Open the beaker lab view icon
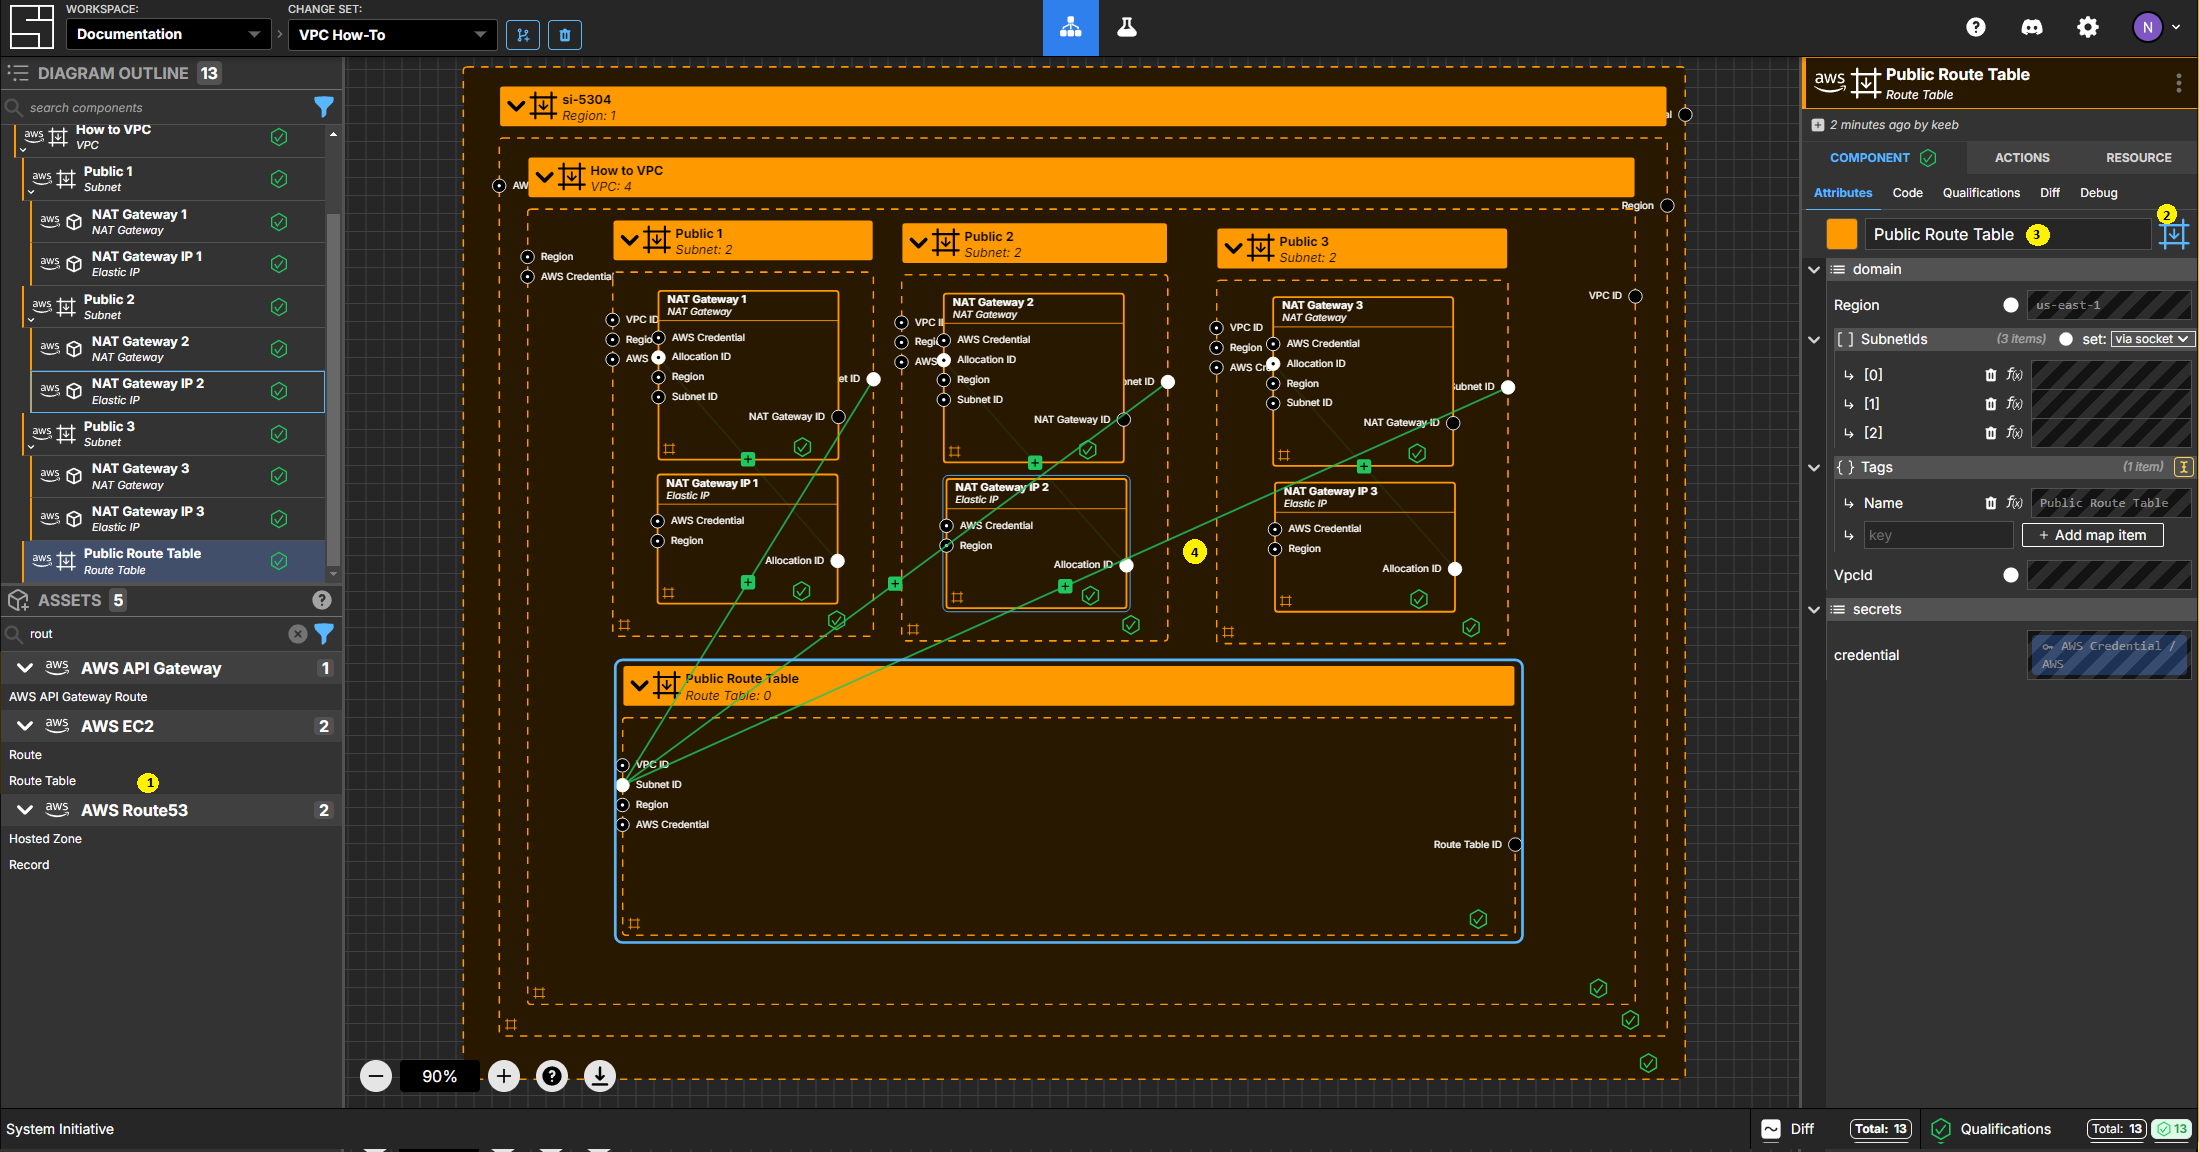The width and height of the screenshot is (2199, 1152). point(1127,27)
